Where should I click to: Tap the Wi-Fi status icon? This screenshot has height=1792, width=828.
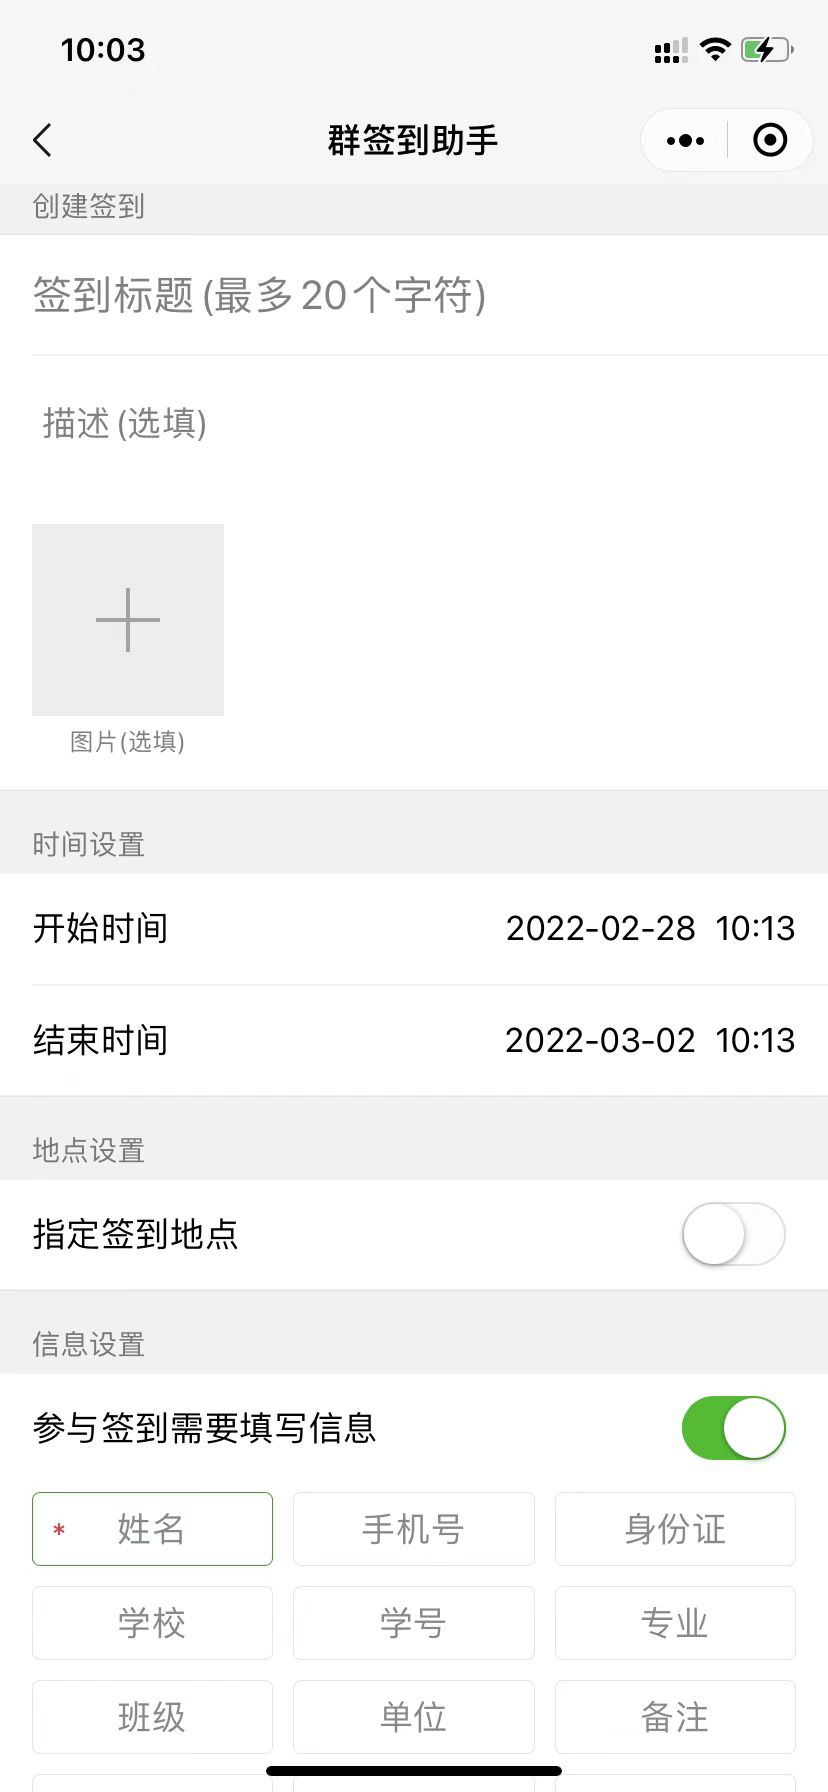(x=714, y=49)
